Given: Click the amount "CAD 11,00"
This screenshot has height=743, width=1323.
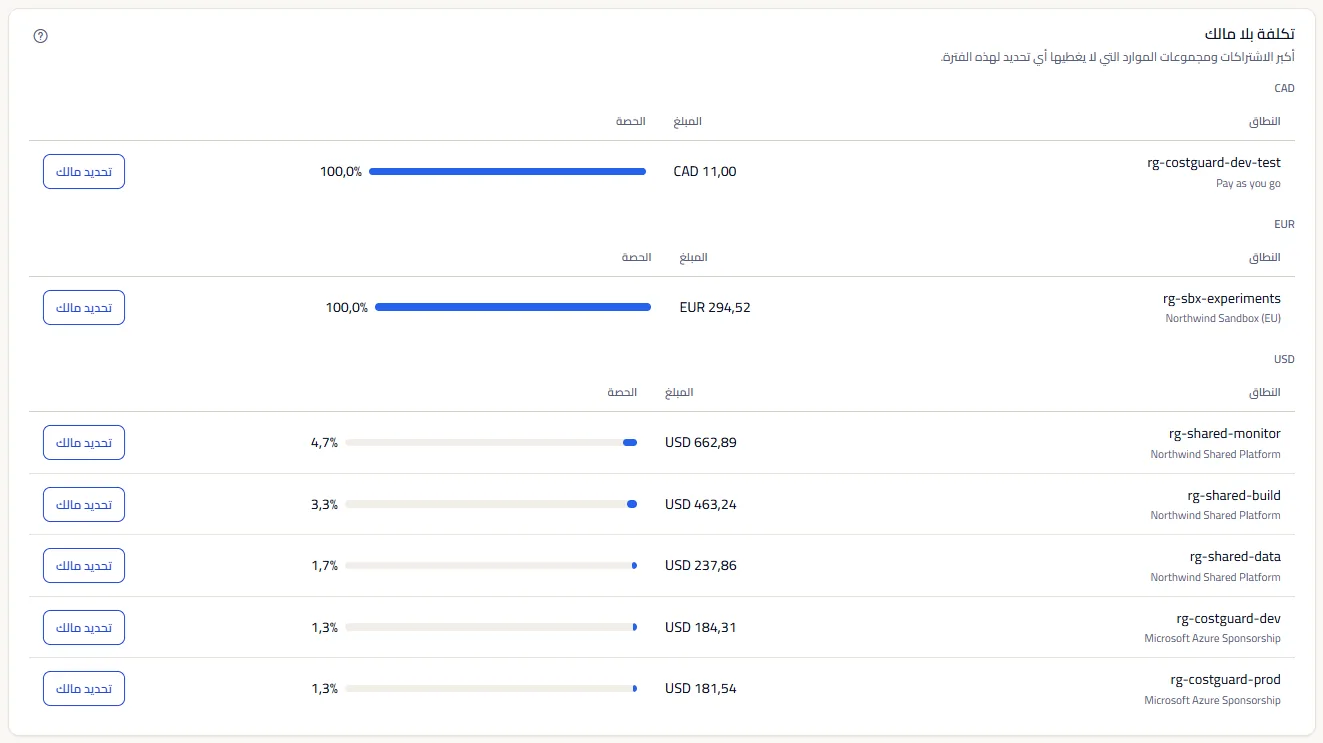Looking at the screenshot, I should 705,172.
